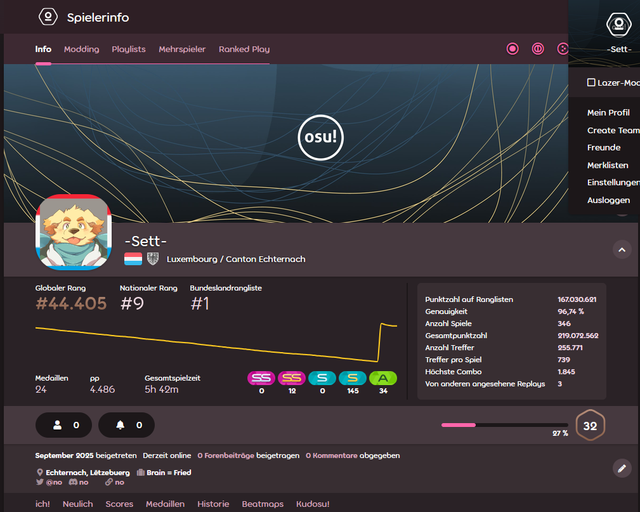Open the Ranked Play tab
This screenshot has width=640, height=512.
(244, 49)
